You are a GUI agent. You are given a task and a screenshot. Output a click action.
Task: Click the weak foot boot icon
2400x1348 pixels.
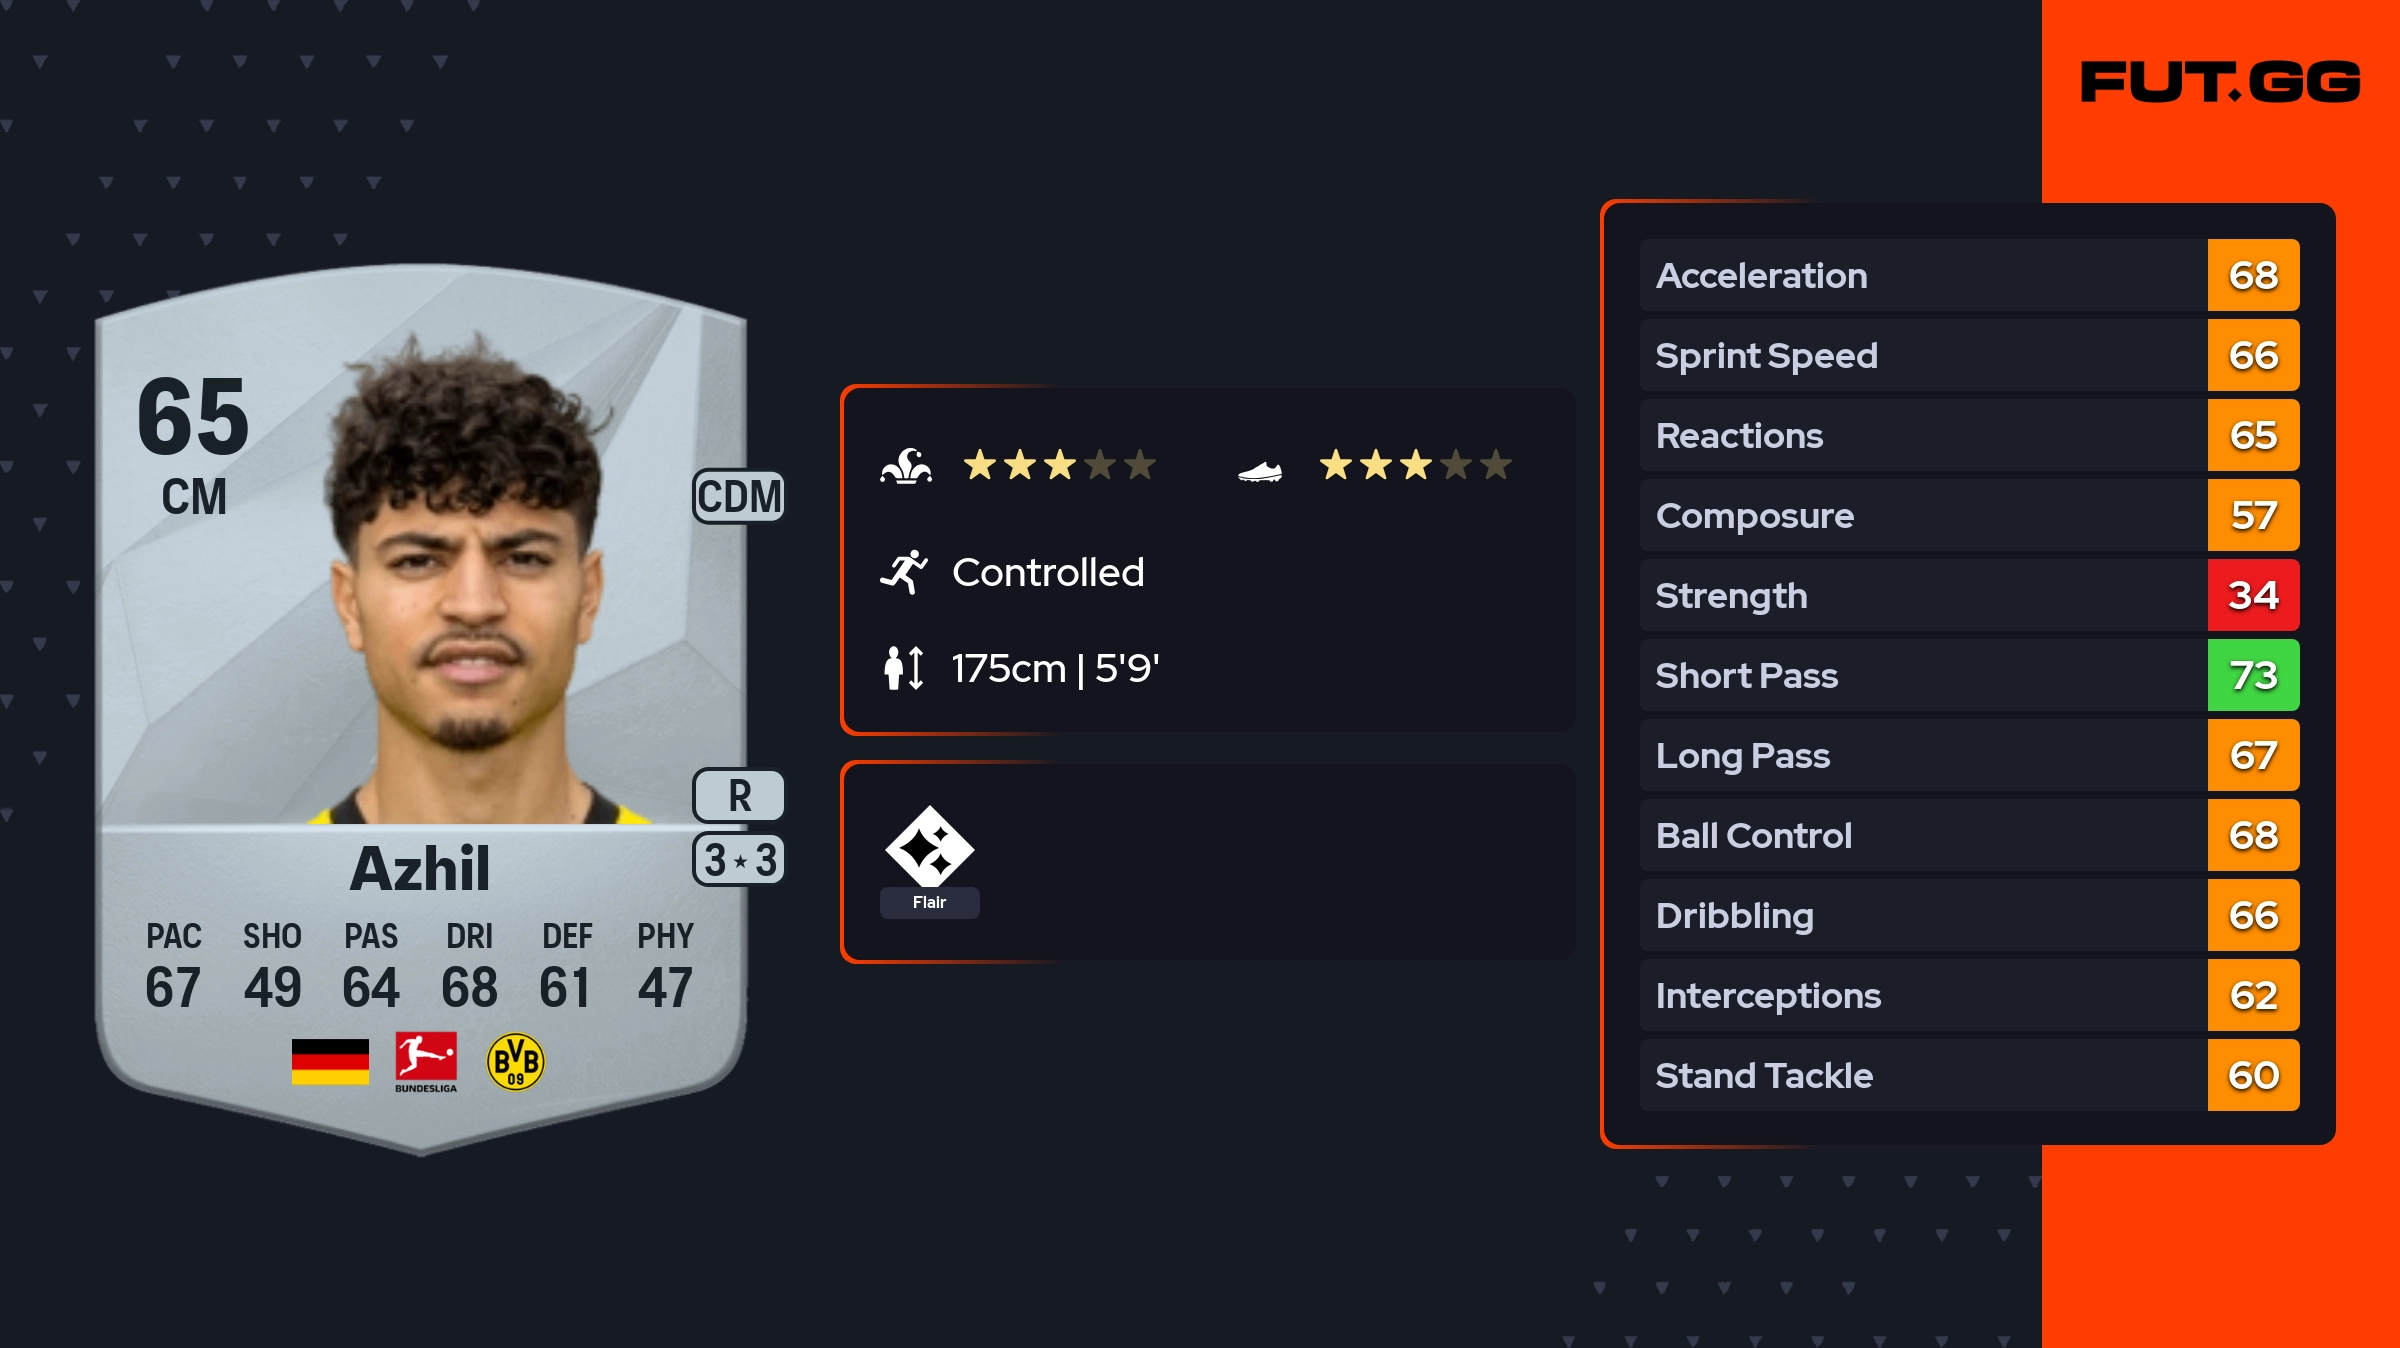coord(1260,471)
